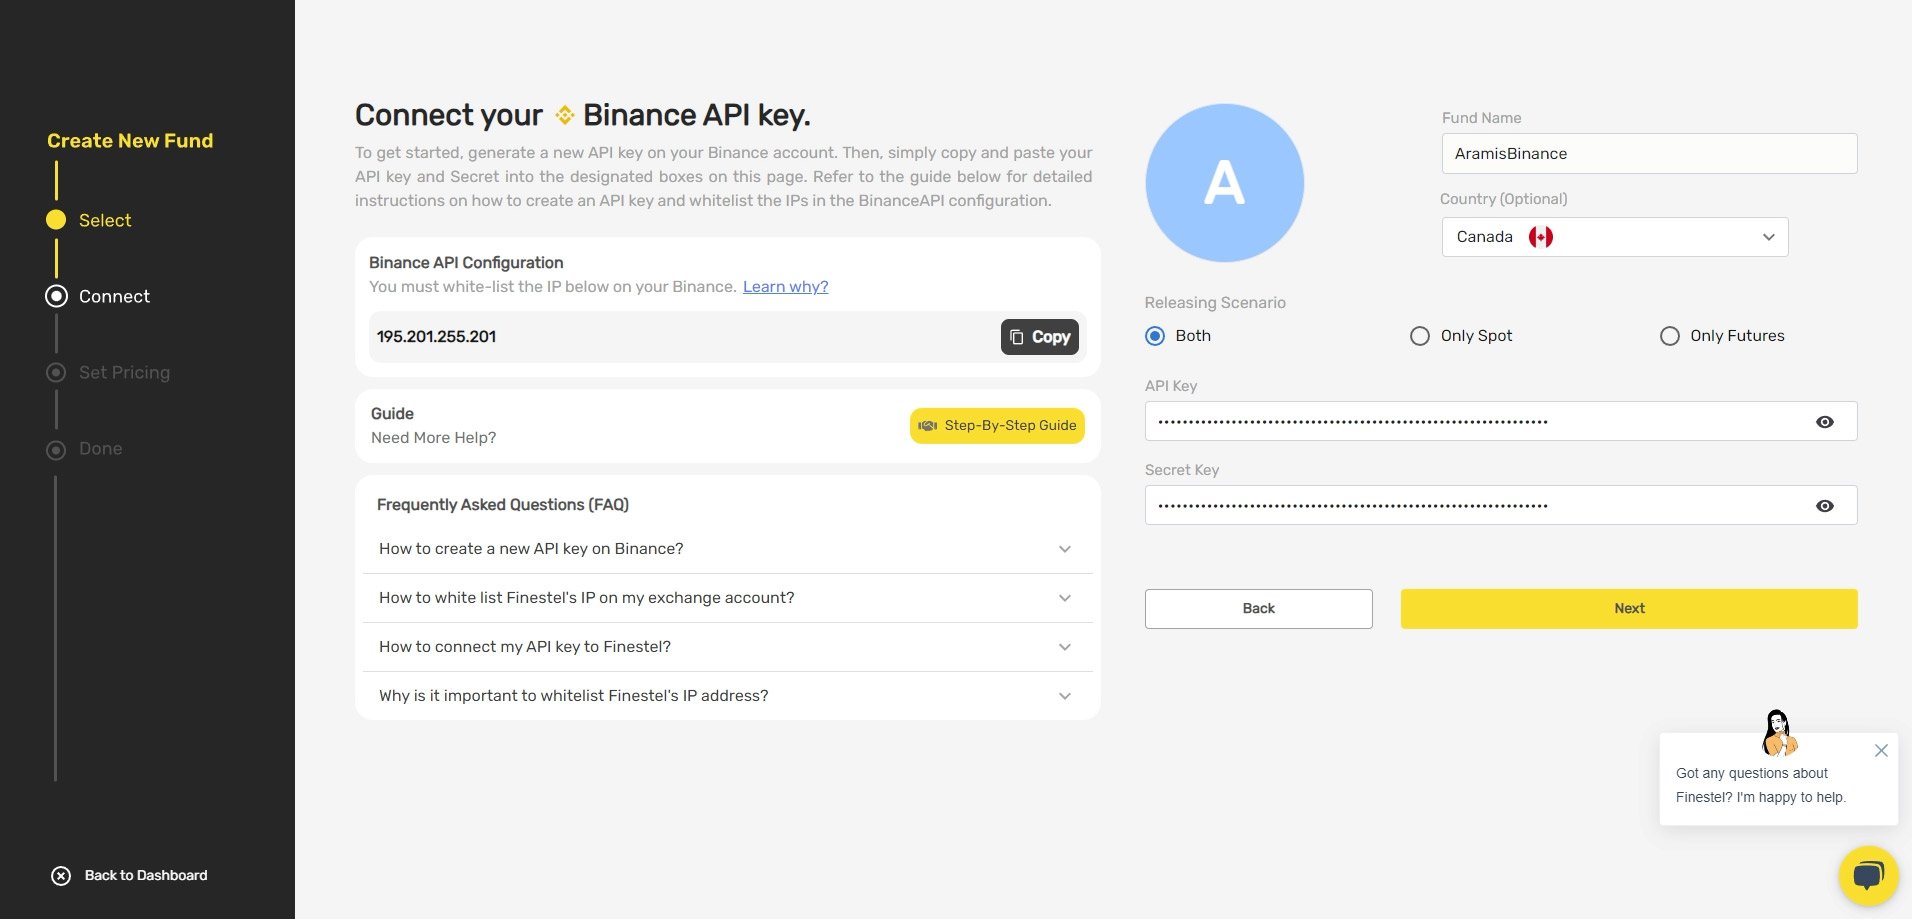Click the API Key input field
This screenshot has width=1912, height=919.
coord(1501,421)
